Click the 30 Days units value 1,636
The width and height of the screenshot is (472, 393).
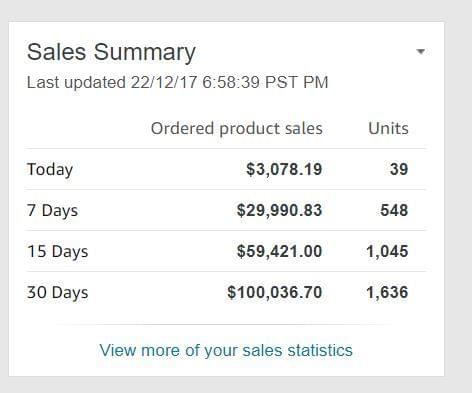(x=387, y=293)
